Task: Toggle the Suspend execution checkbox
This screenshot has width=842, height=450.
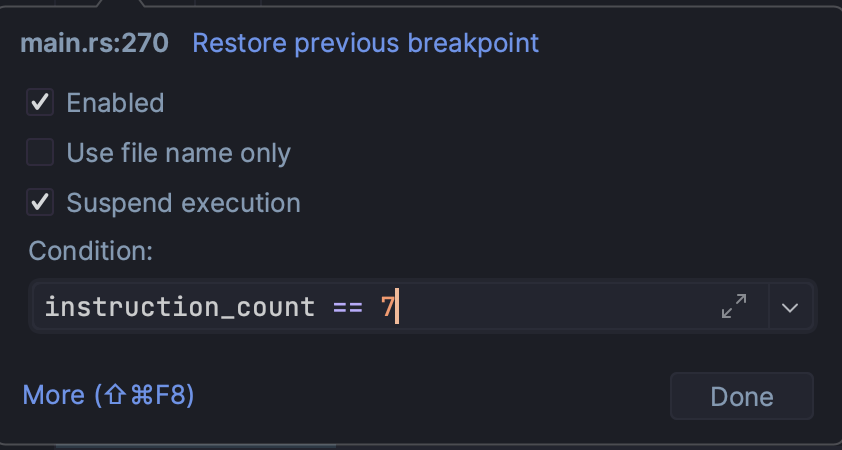Action: click(x=40, y=203)
